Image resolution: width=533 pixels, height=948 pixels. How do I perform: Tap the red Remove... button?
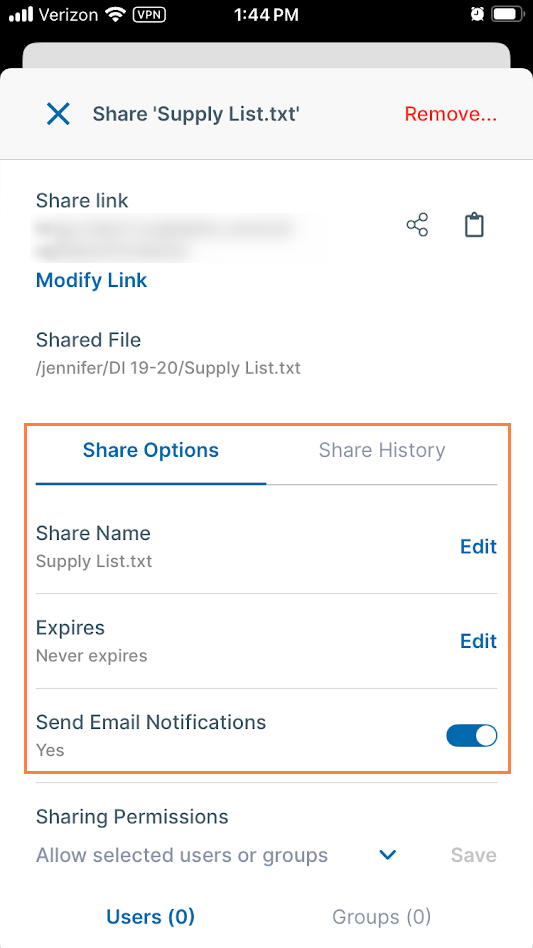(451, 114)
